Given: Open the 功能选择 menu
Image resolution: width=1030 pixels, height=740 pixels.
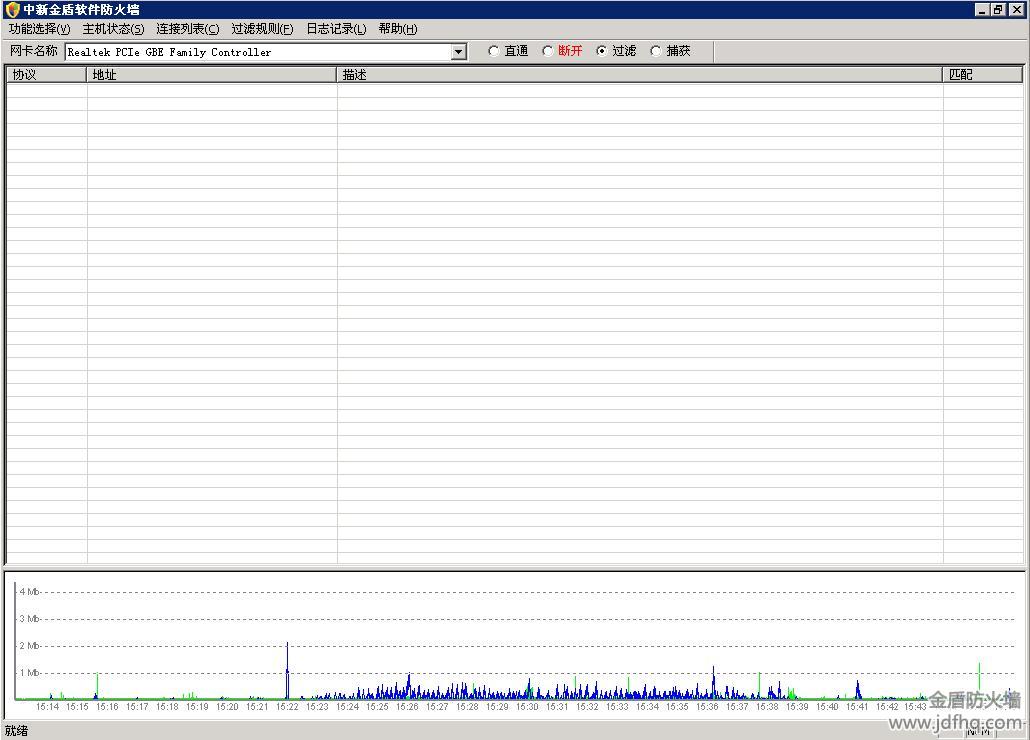Looking at the screenshot, I should pos(39,29).
